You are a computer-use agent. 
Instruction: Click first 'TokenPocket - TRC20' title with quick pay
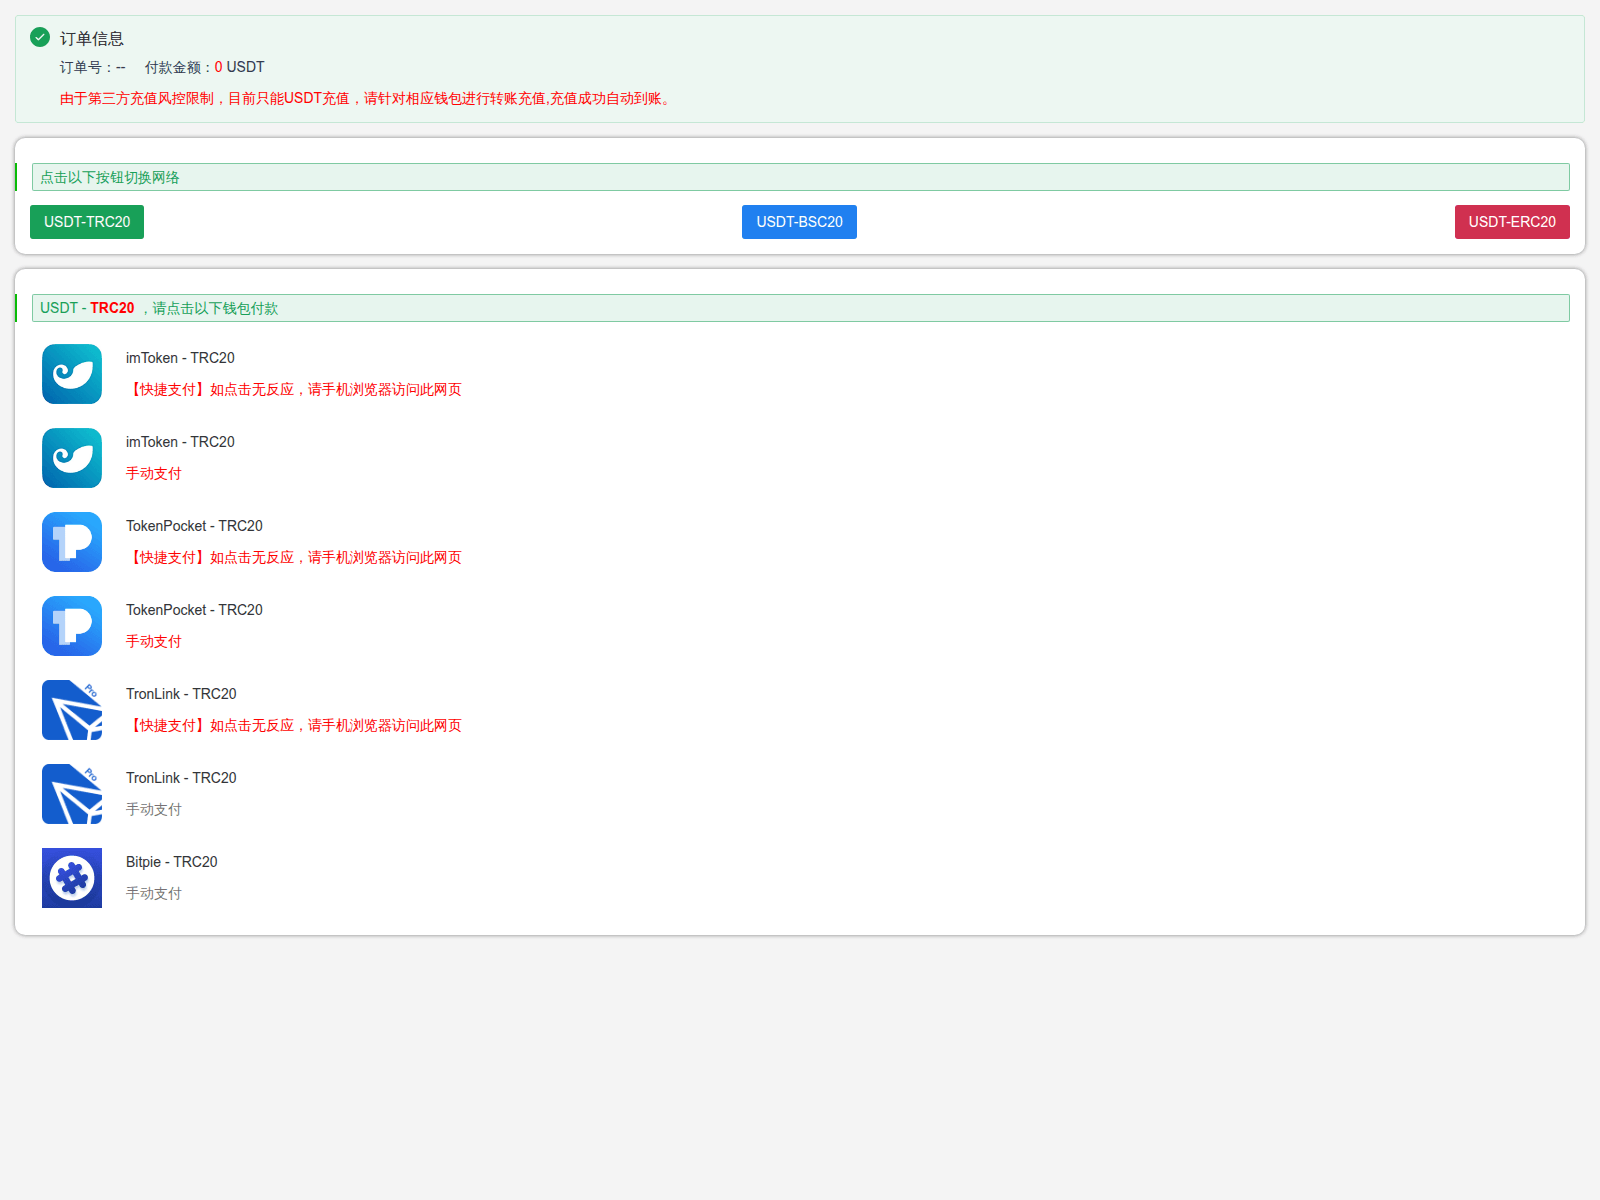coord(194,526)
